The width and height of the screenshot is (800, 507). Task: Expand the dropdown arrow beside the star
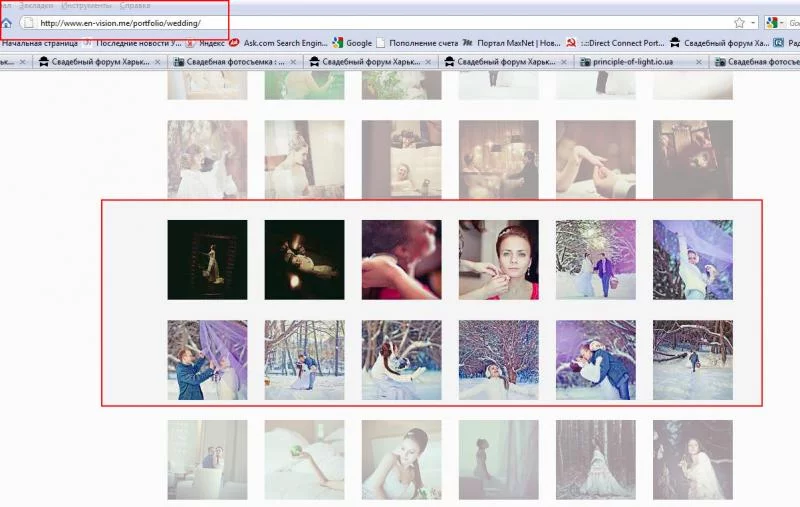click(x=753, y=22)
